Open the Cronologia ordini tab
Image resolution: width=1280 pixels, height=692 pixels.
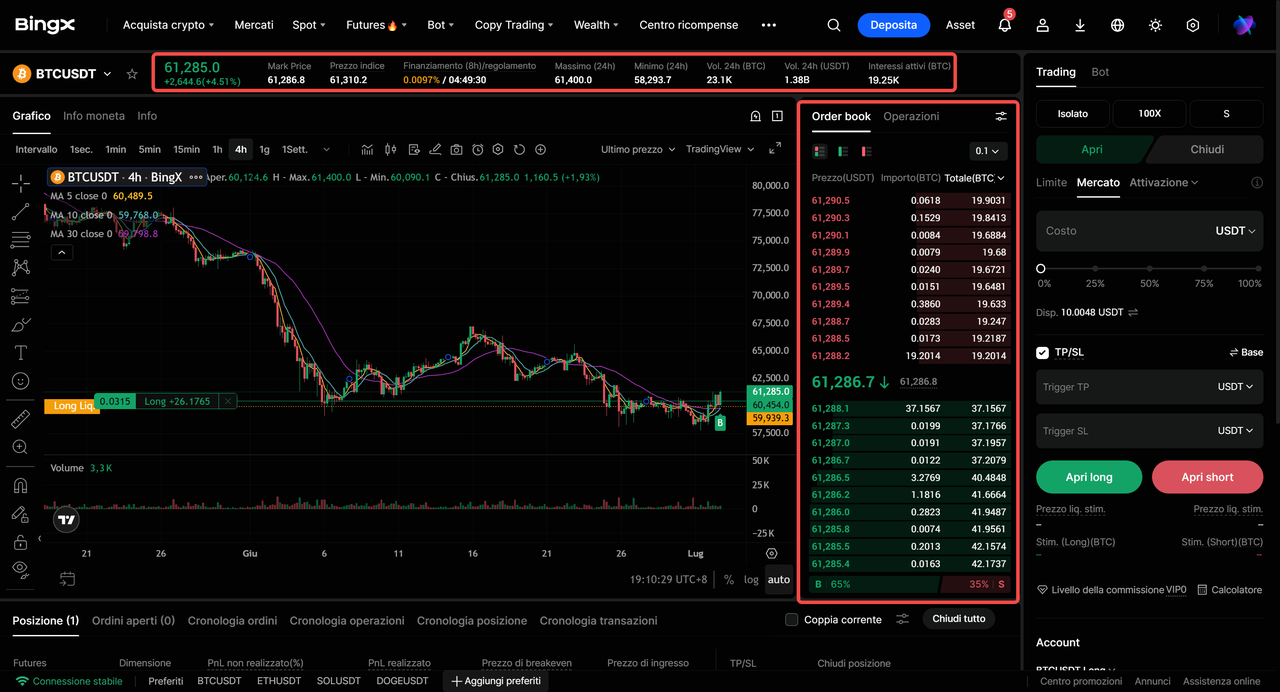pos(232,621)
